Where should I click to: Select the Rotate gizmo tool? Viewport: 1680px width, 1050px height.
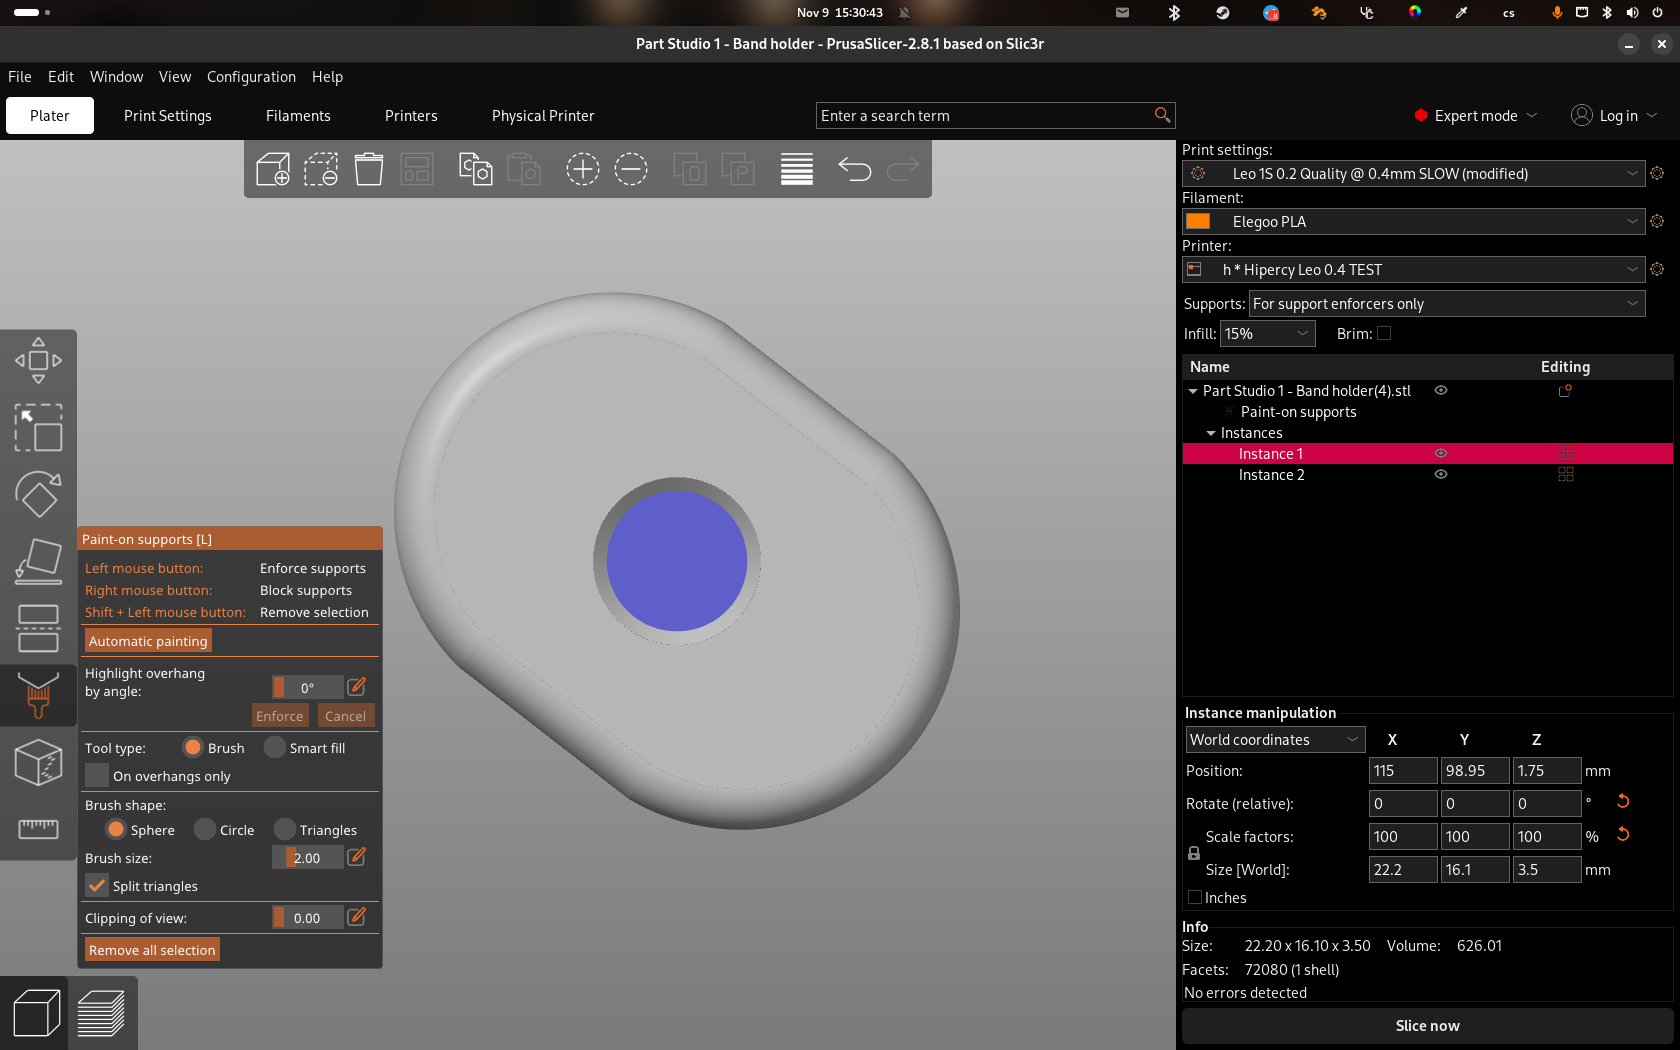click(38, 494)
